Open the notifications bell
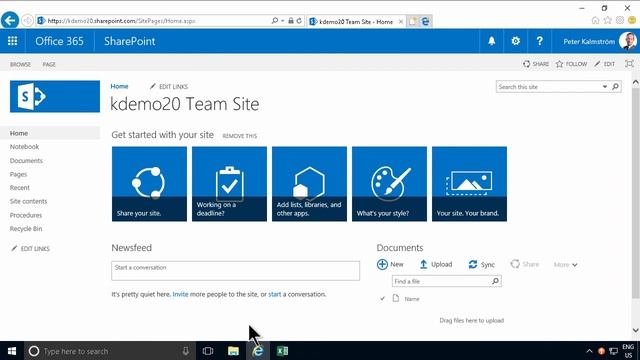The height and width of the screenshot is (360, 640). coord(491,41)
